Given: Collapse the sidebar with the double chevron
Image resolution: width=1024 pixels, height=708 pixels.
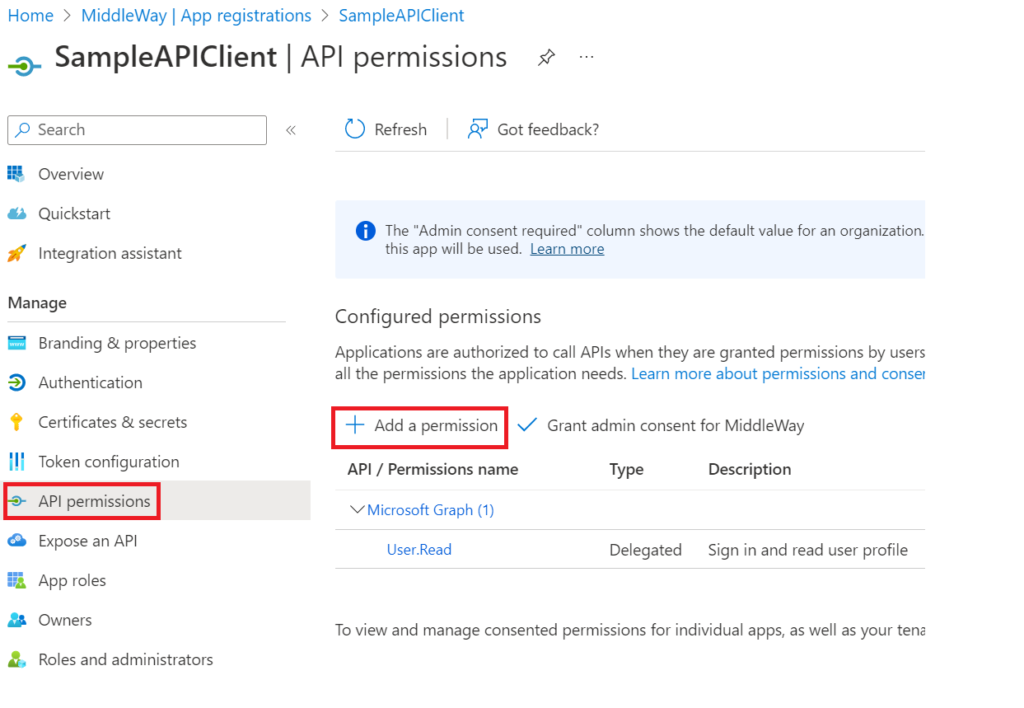Looking at the screenshot, I should tap(291, 130).
